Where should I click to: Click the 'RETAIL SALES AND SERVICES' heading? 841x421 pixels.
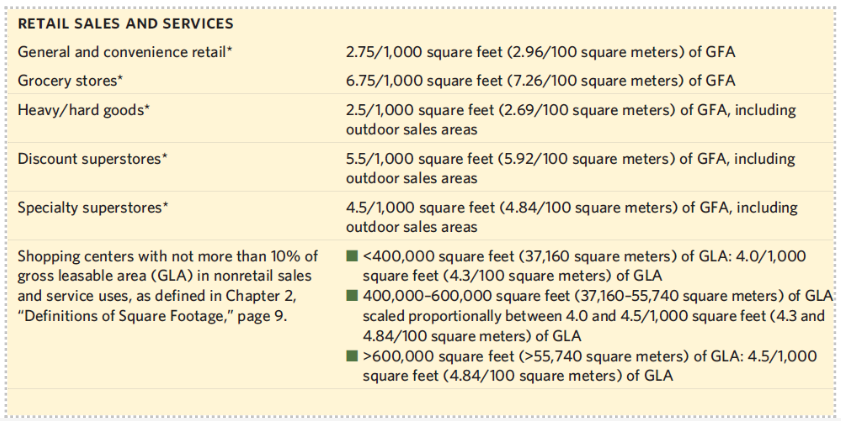tap(125, 22)
